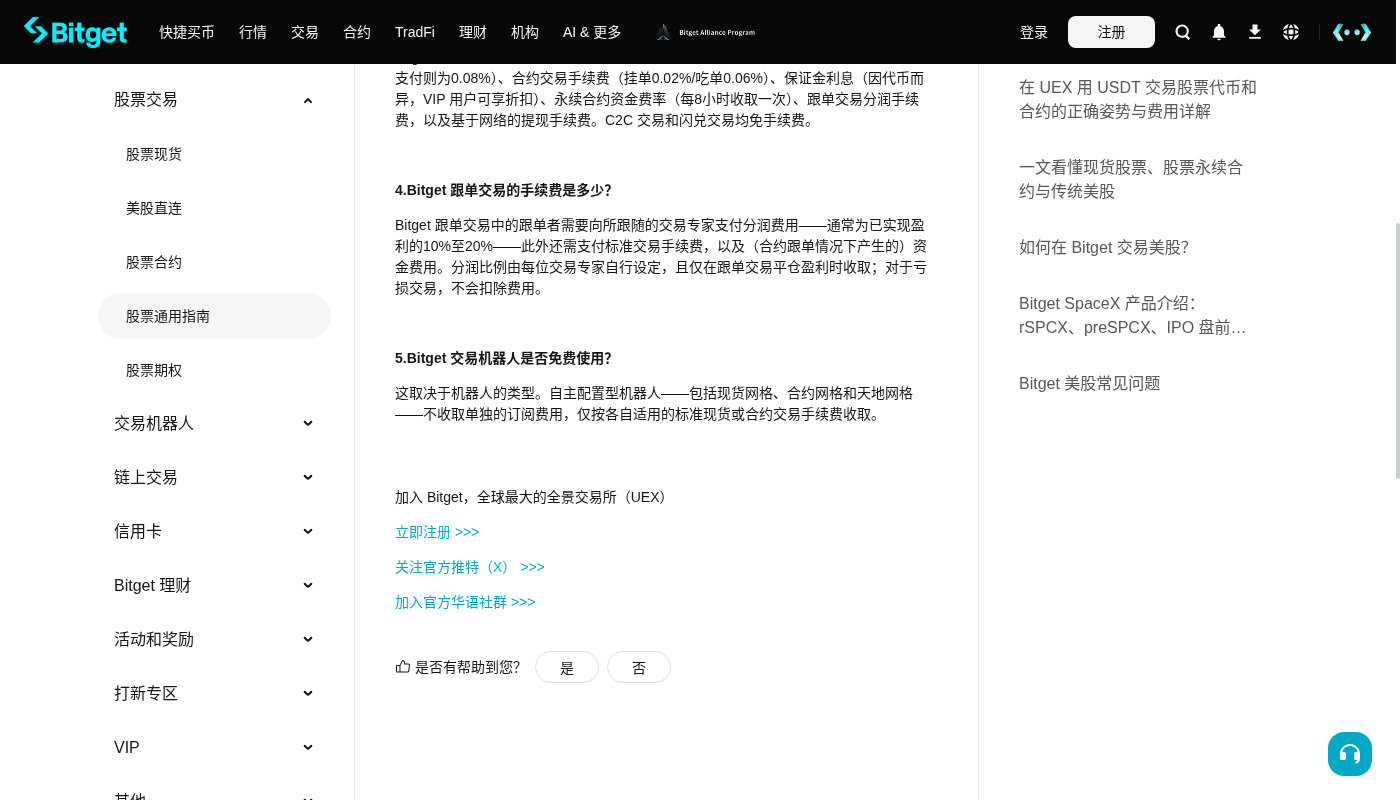Click the Bitget Alliance Program banner
This screenshot has width=1400, height=800.
(x=706, y=32)
